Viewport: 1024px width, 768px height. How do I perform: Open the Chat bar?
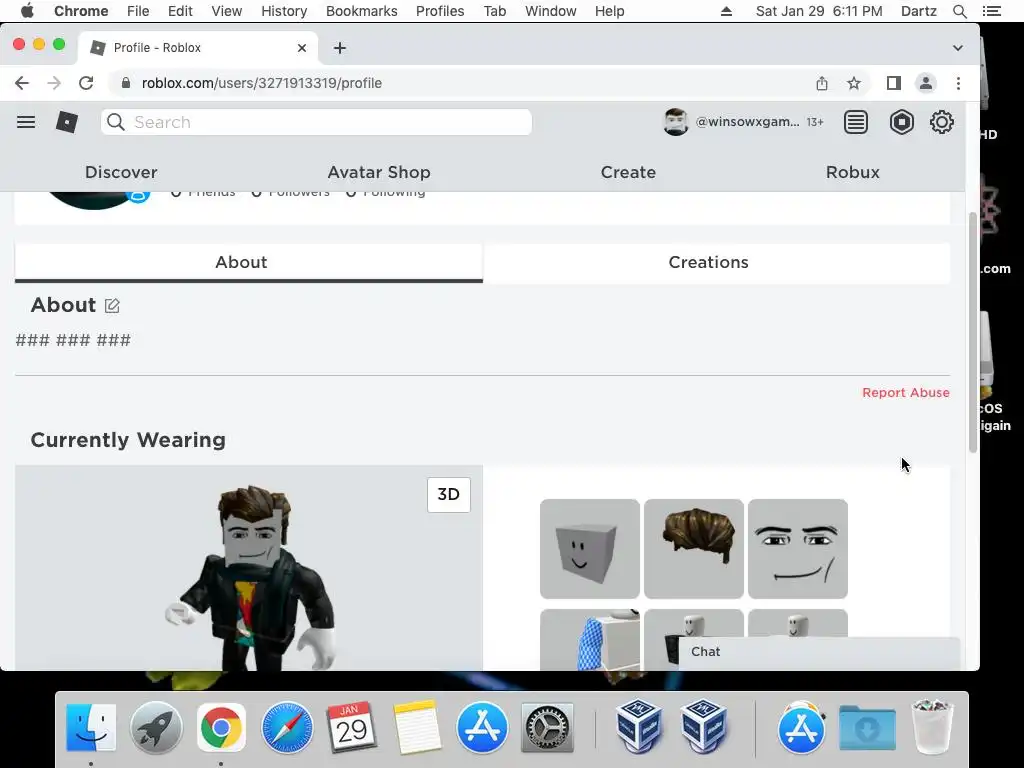[x=819, y=652]
